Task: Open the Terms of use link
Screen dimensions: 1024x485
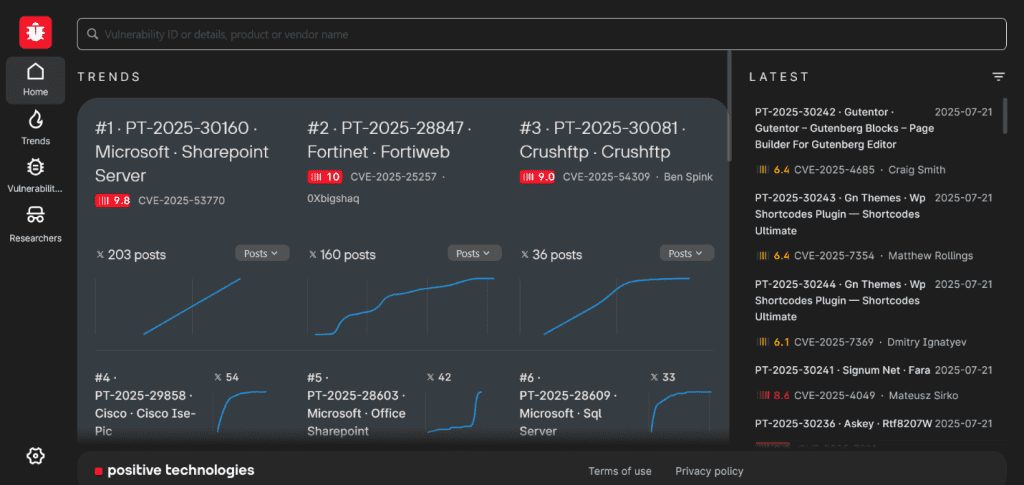Action: (620, 471)
